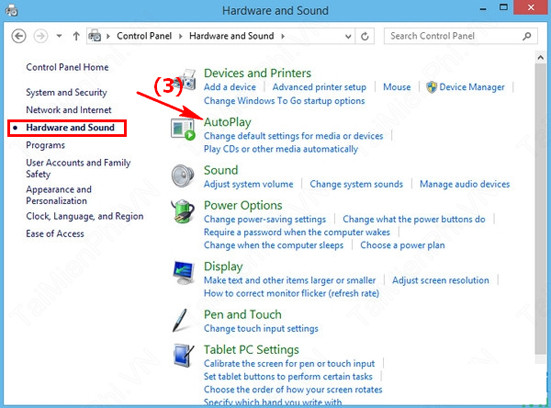Select Control Panel in the breadcrumb
The height and width of the screenshot is (408, 551).
tap(144, 36)
